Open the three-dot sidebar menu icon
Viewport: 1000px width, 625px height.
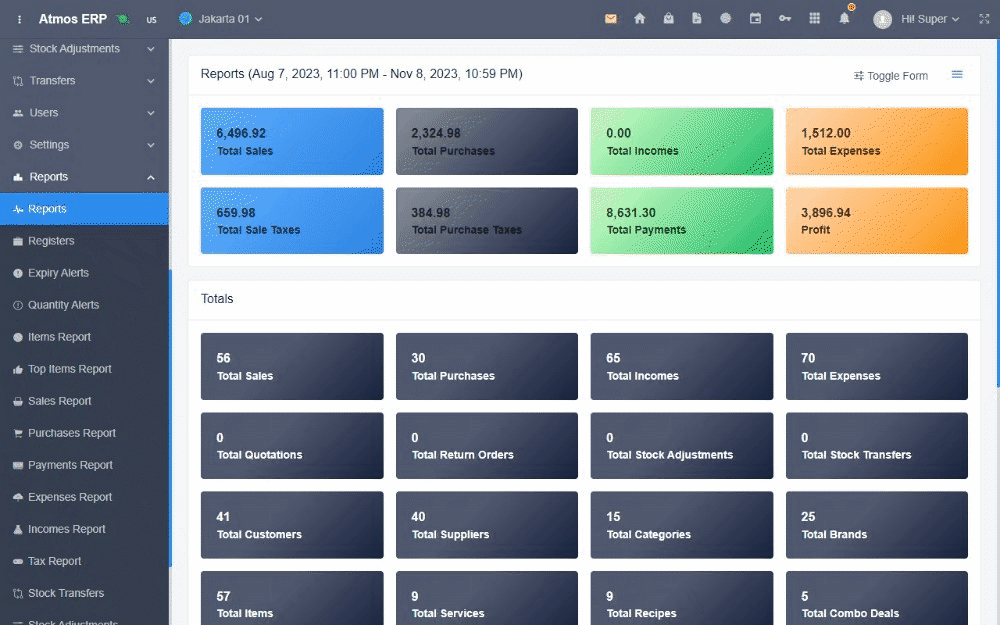[x=19, y=19]
